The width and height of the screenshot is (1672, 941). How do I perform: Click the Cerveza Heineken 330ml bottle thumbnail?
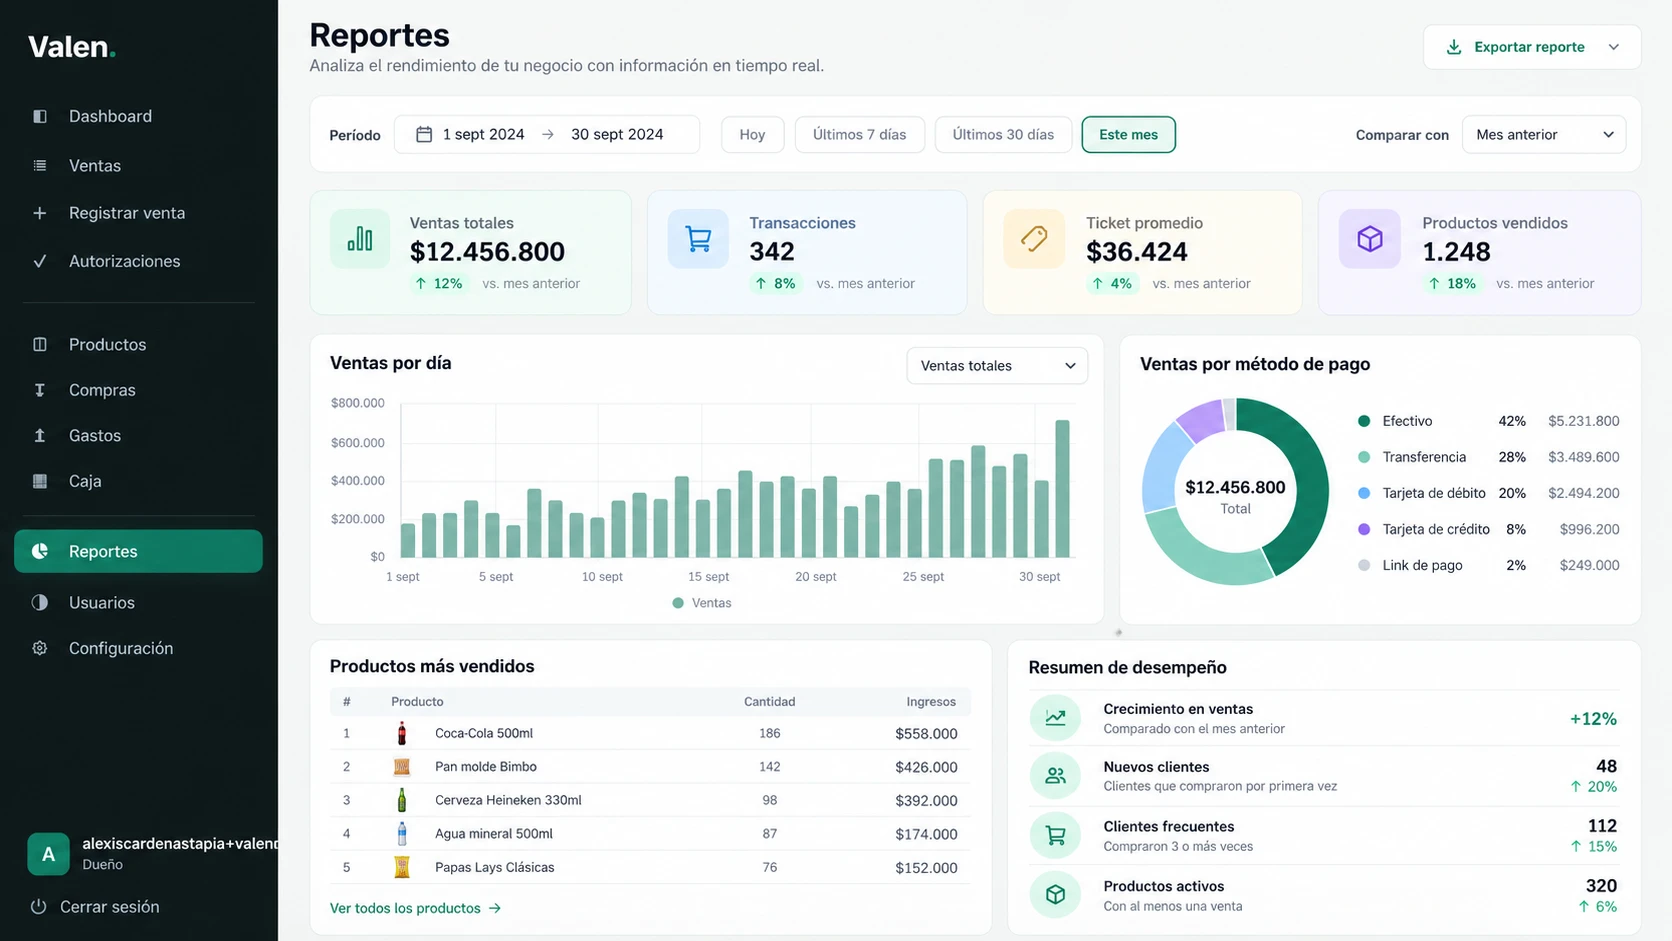(402, 800)
